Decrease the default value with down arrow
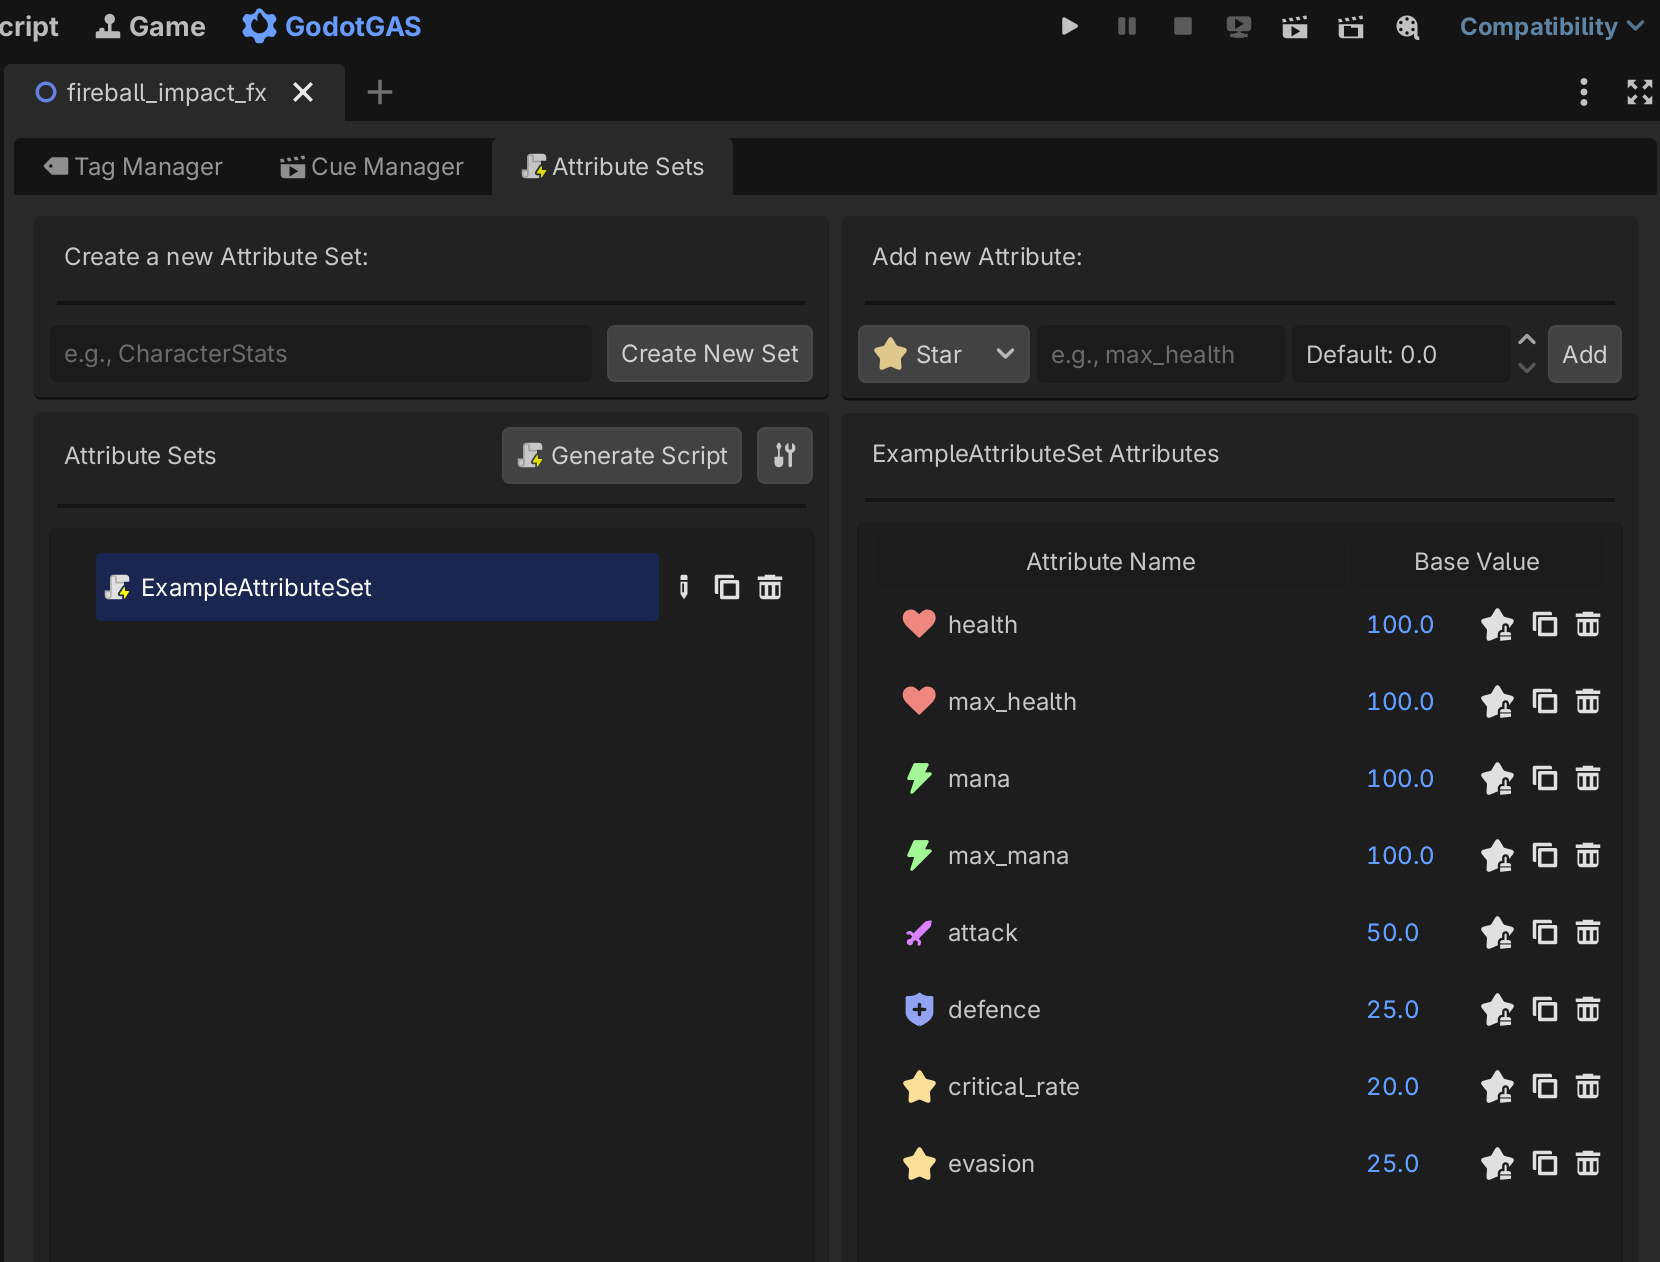1660x1262 pixels. [1527, 368]
